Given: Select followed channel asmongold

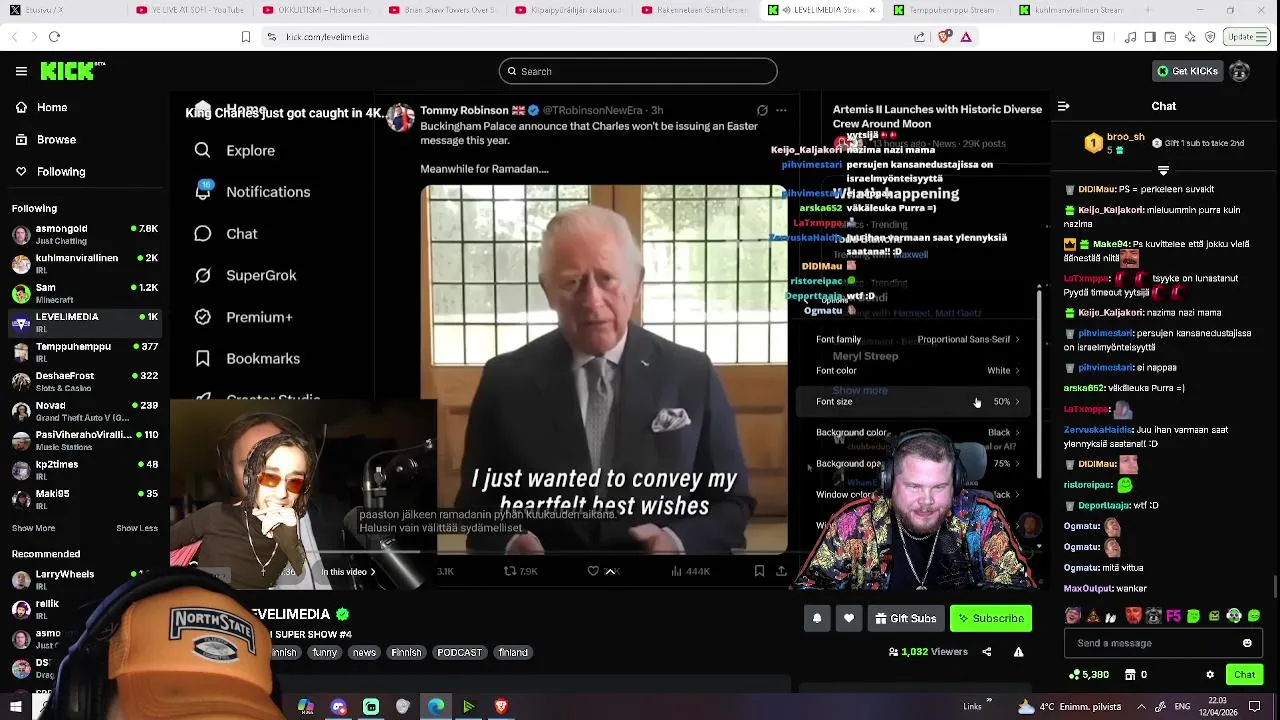Looking at the screenshot, I should click(x=85, y=234).
